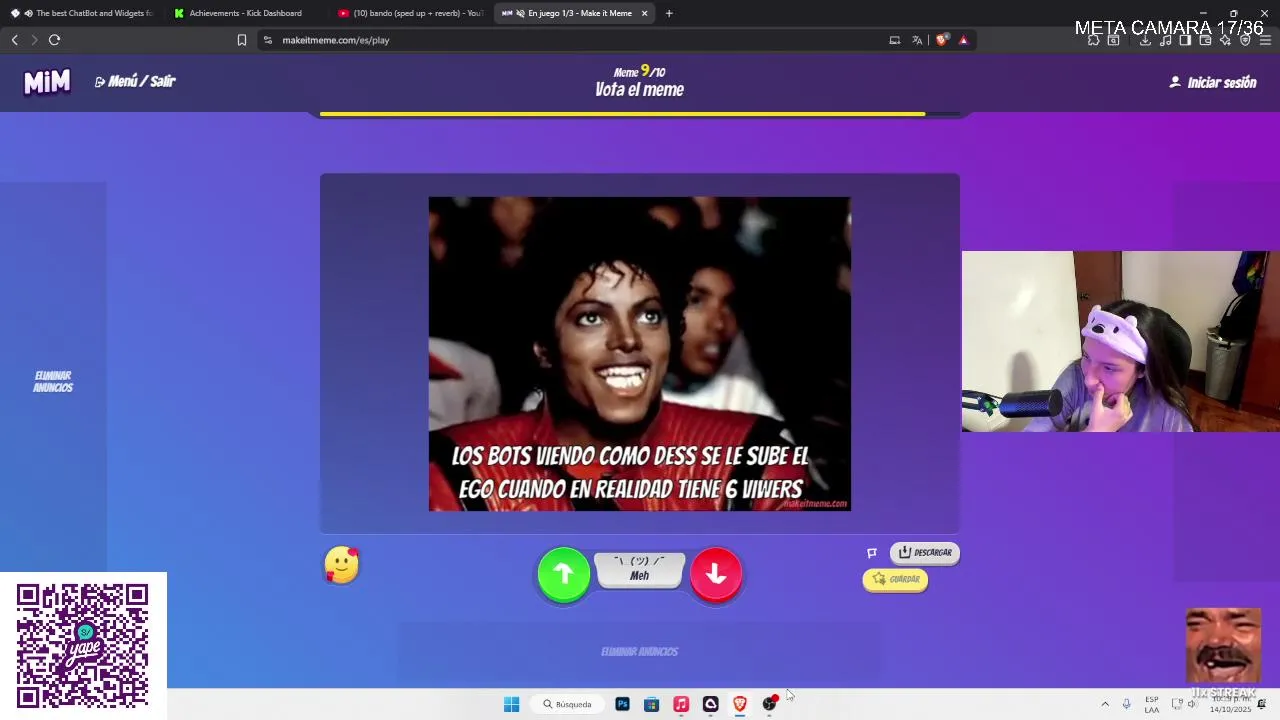Open the media control music note icon
Viewport: 1280px width, 720px height.
[x=1165, y=40]
